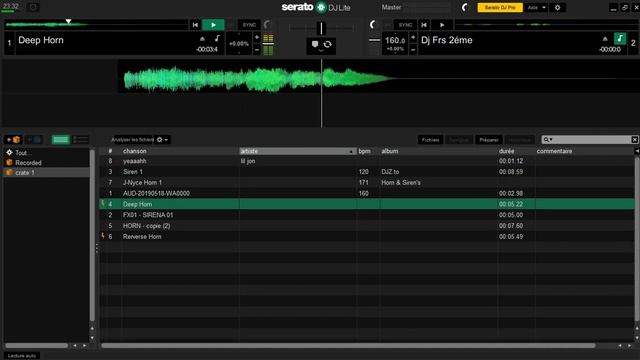Open the Aide help dropdown
Screen dimensions: 640x360
click(x=536, y=8)
